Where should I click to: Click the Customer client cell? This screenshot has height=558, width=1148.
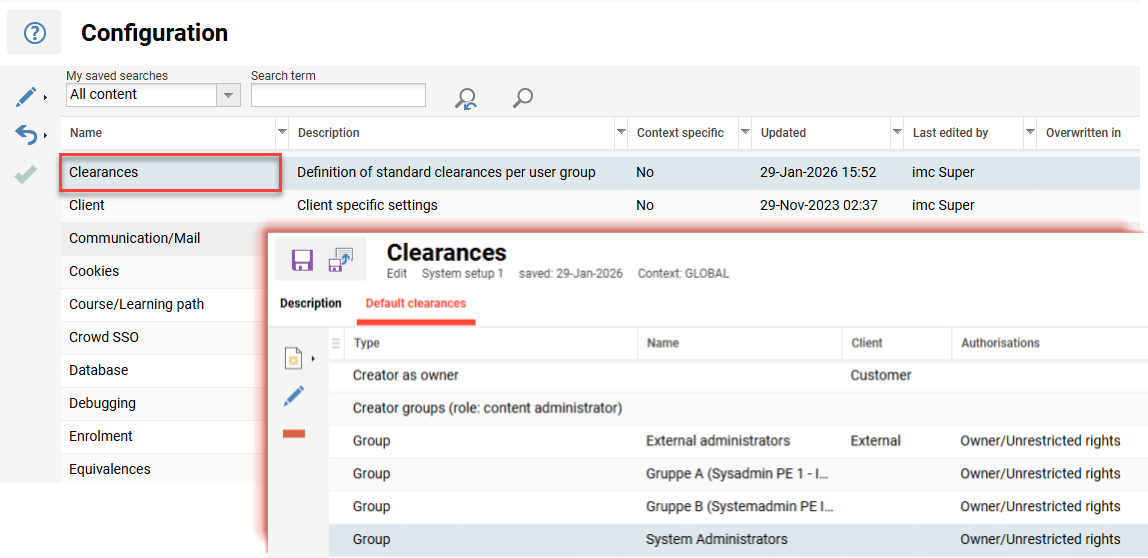click(881, 375)
